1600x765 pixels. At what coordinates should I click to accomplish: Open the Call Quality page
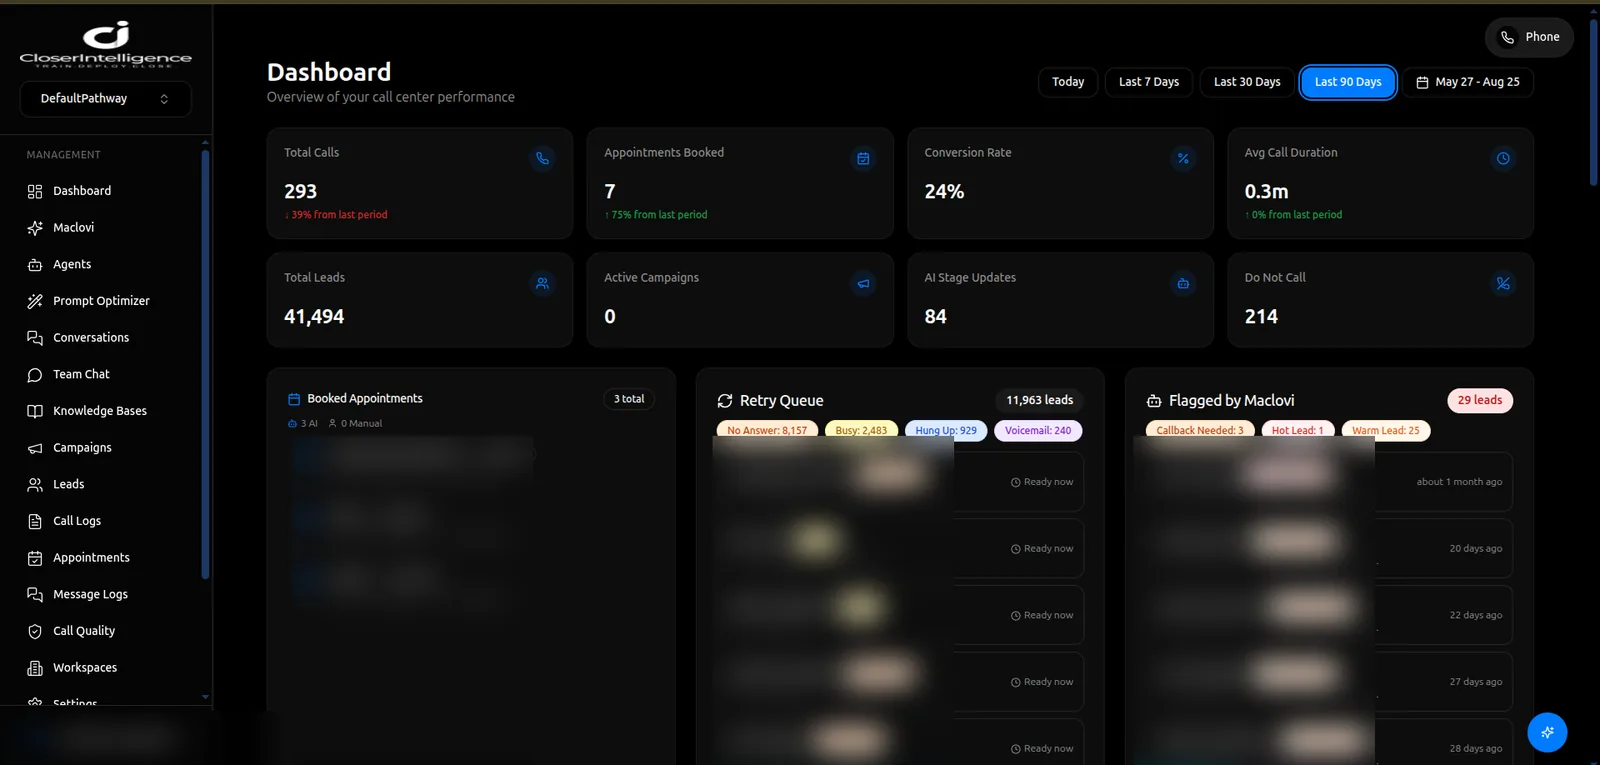tap(84, 631)
